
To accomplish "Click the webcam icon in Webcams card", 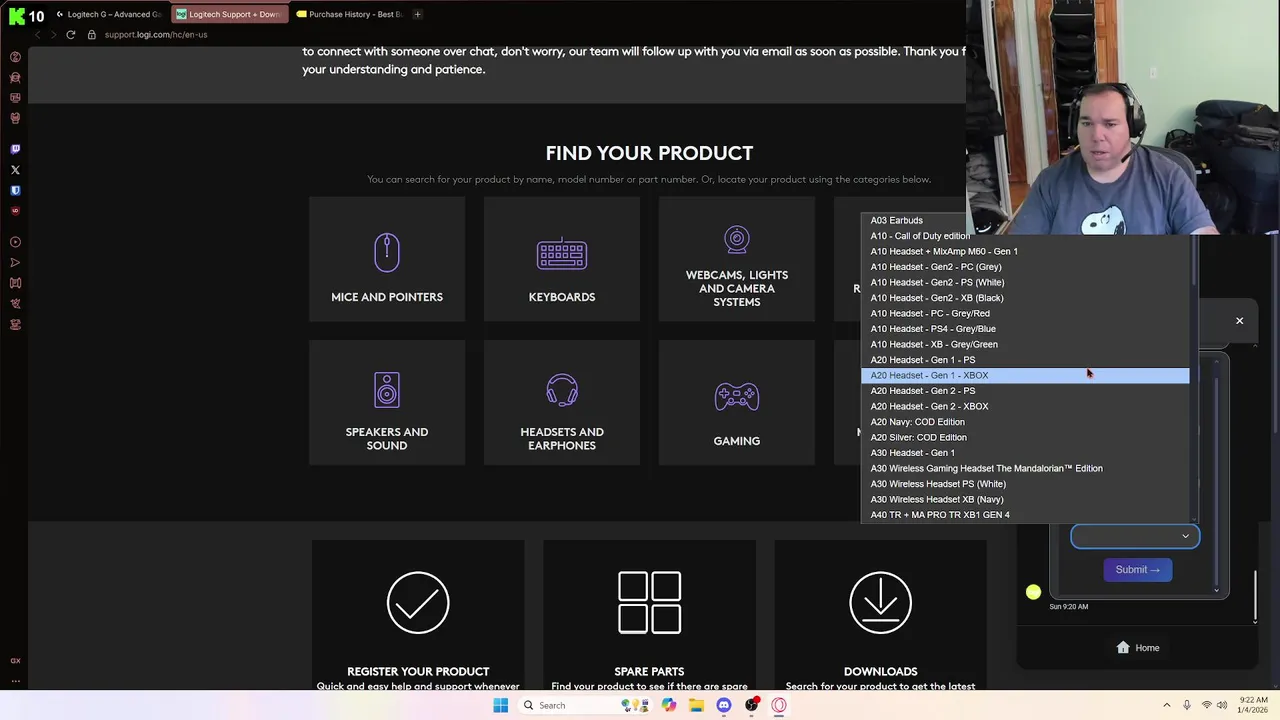I will pyautogui.click(x=737, y=240).
